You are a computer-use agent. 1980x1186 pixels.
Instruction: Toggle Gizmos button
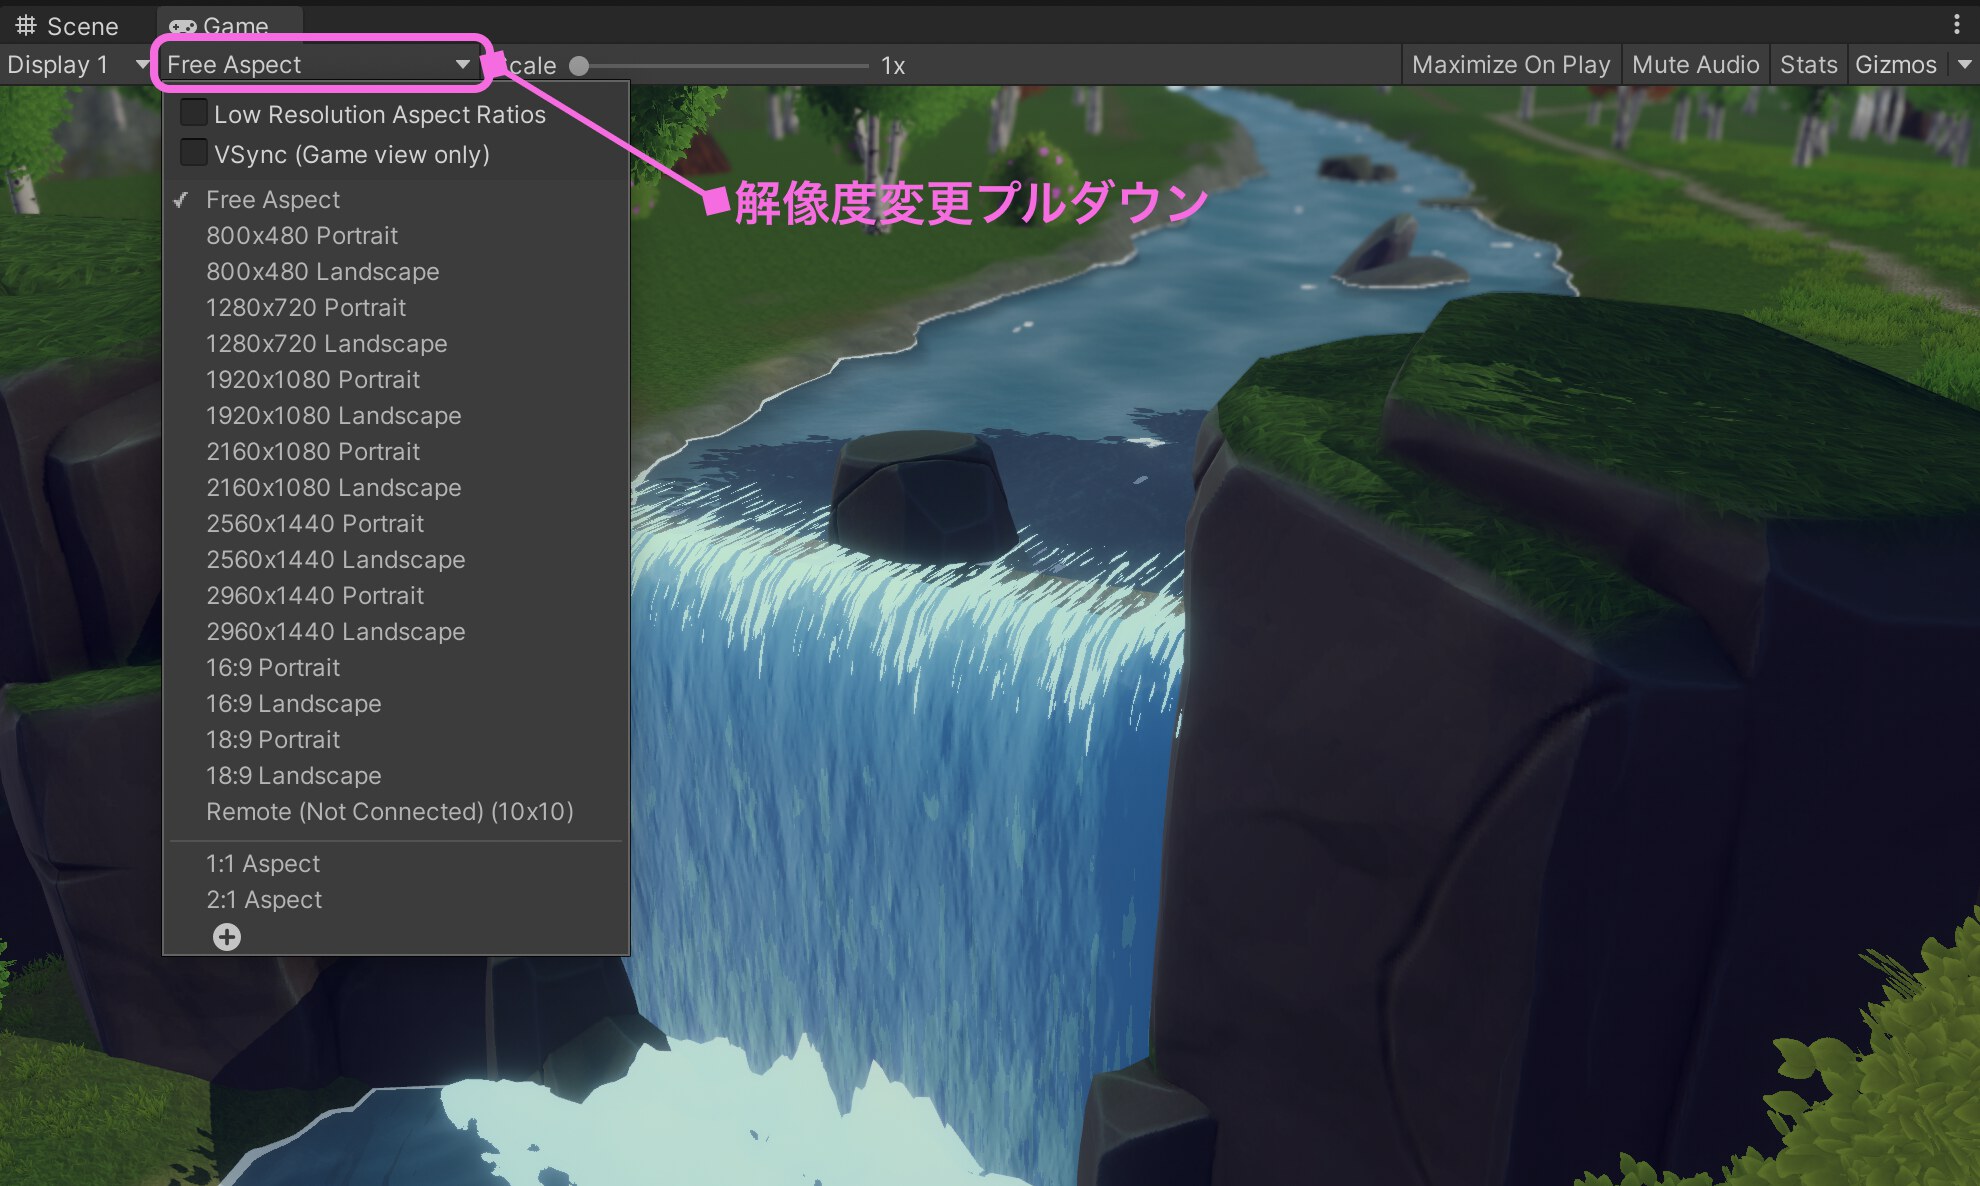(x=1896, y=65)
